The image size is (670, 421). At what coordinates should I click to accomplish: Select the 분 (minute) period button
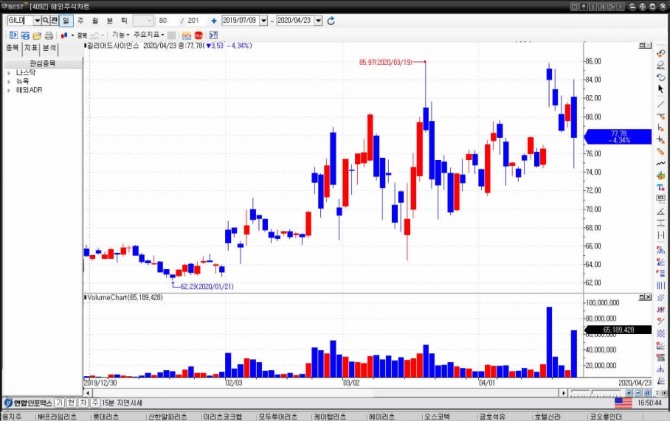click(x=109, y=21)
